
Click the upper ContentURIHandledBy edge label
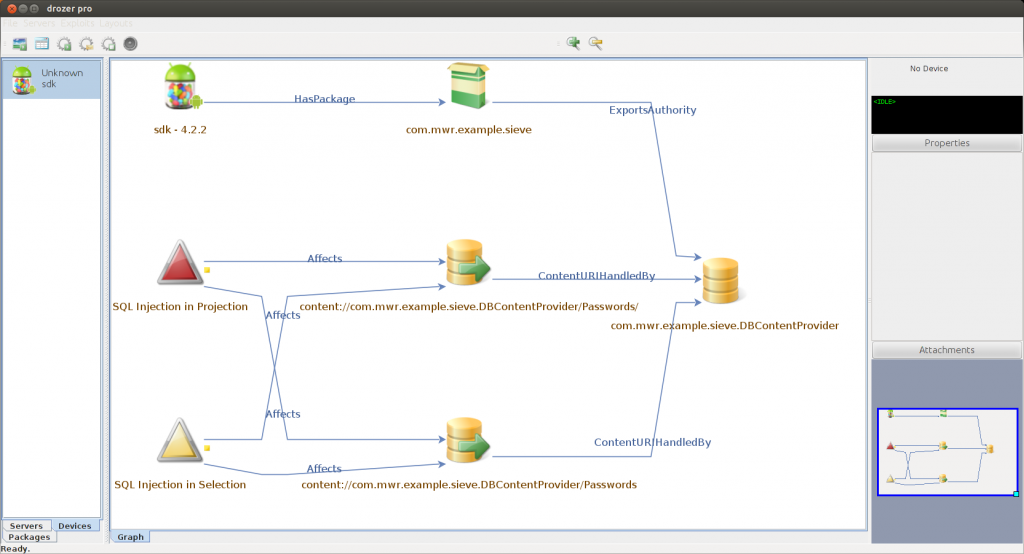pyautogui.click(x=596, y=276)
